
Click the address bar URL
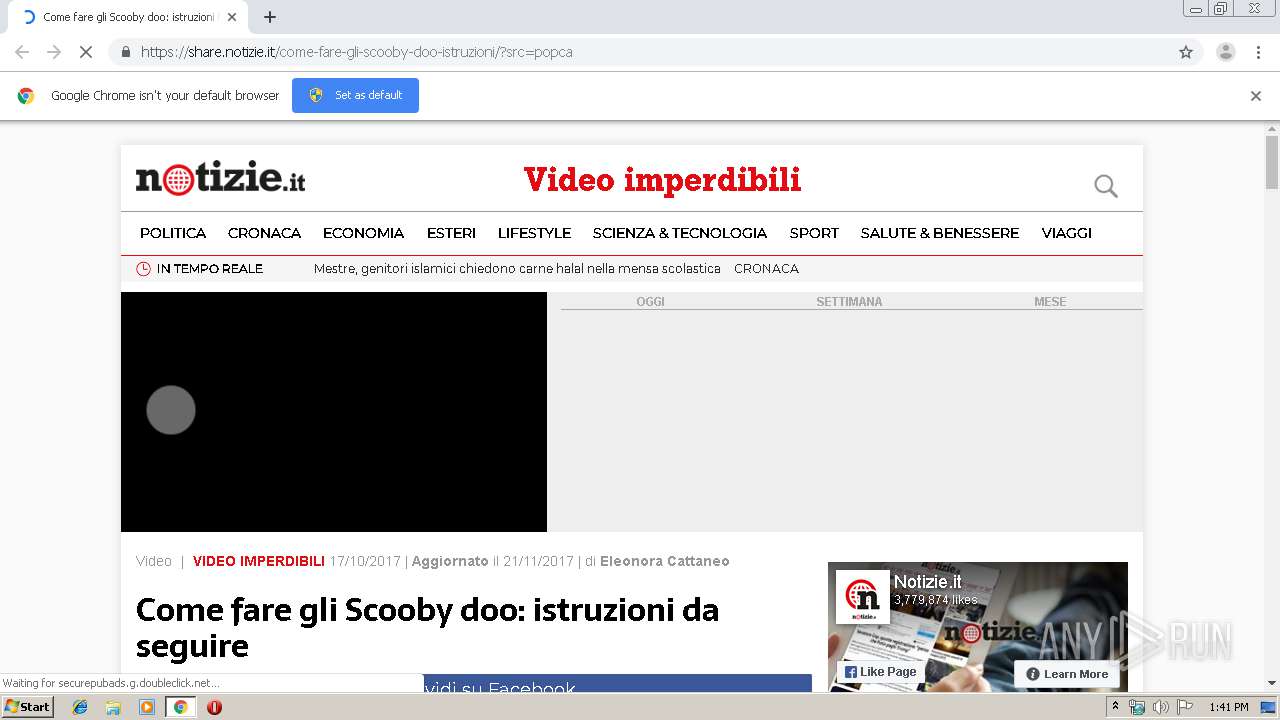pyautogui.click(x=357, y=52)
